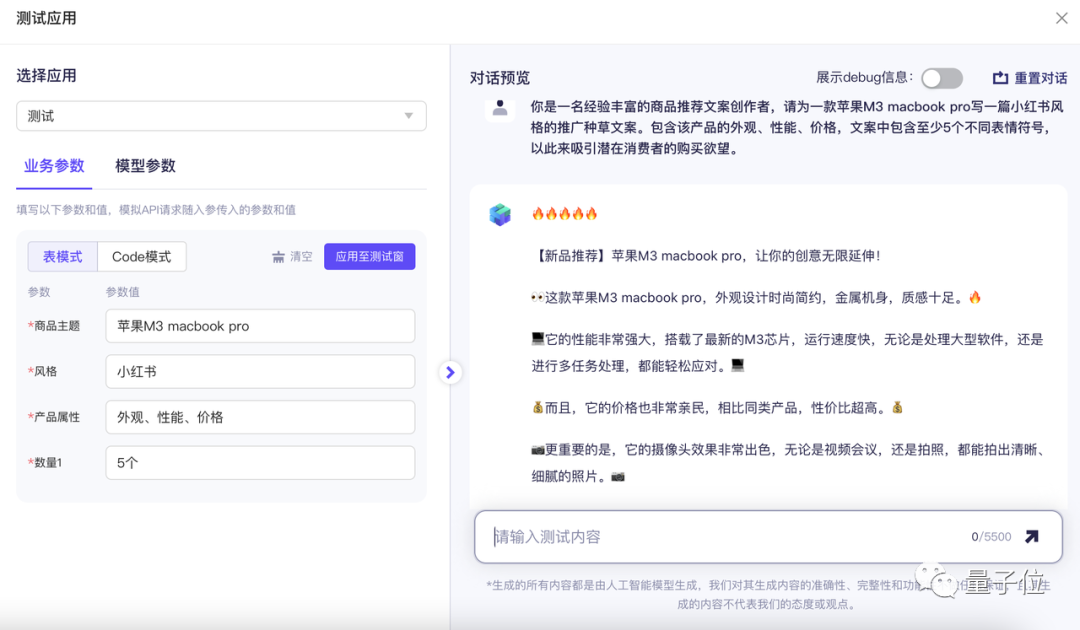Clear all parameters with the broom icon
The width and height of the screenshot is (1080, 630).
(x=290, y=256)
